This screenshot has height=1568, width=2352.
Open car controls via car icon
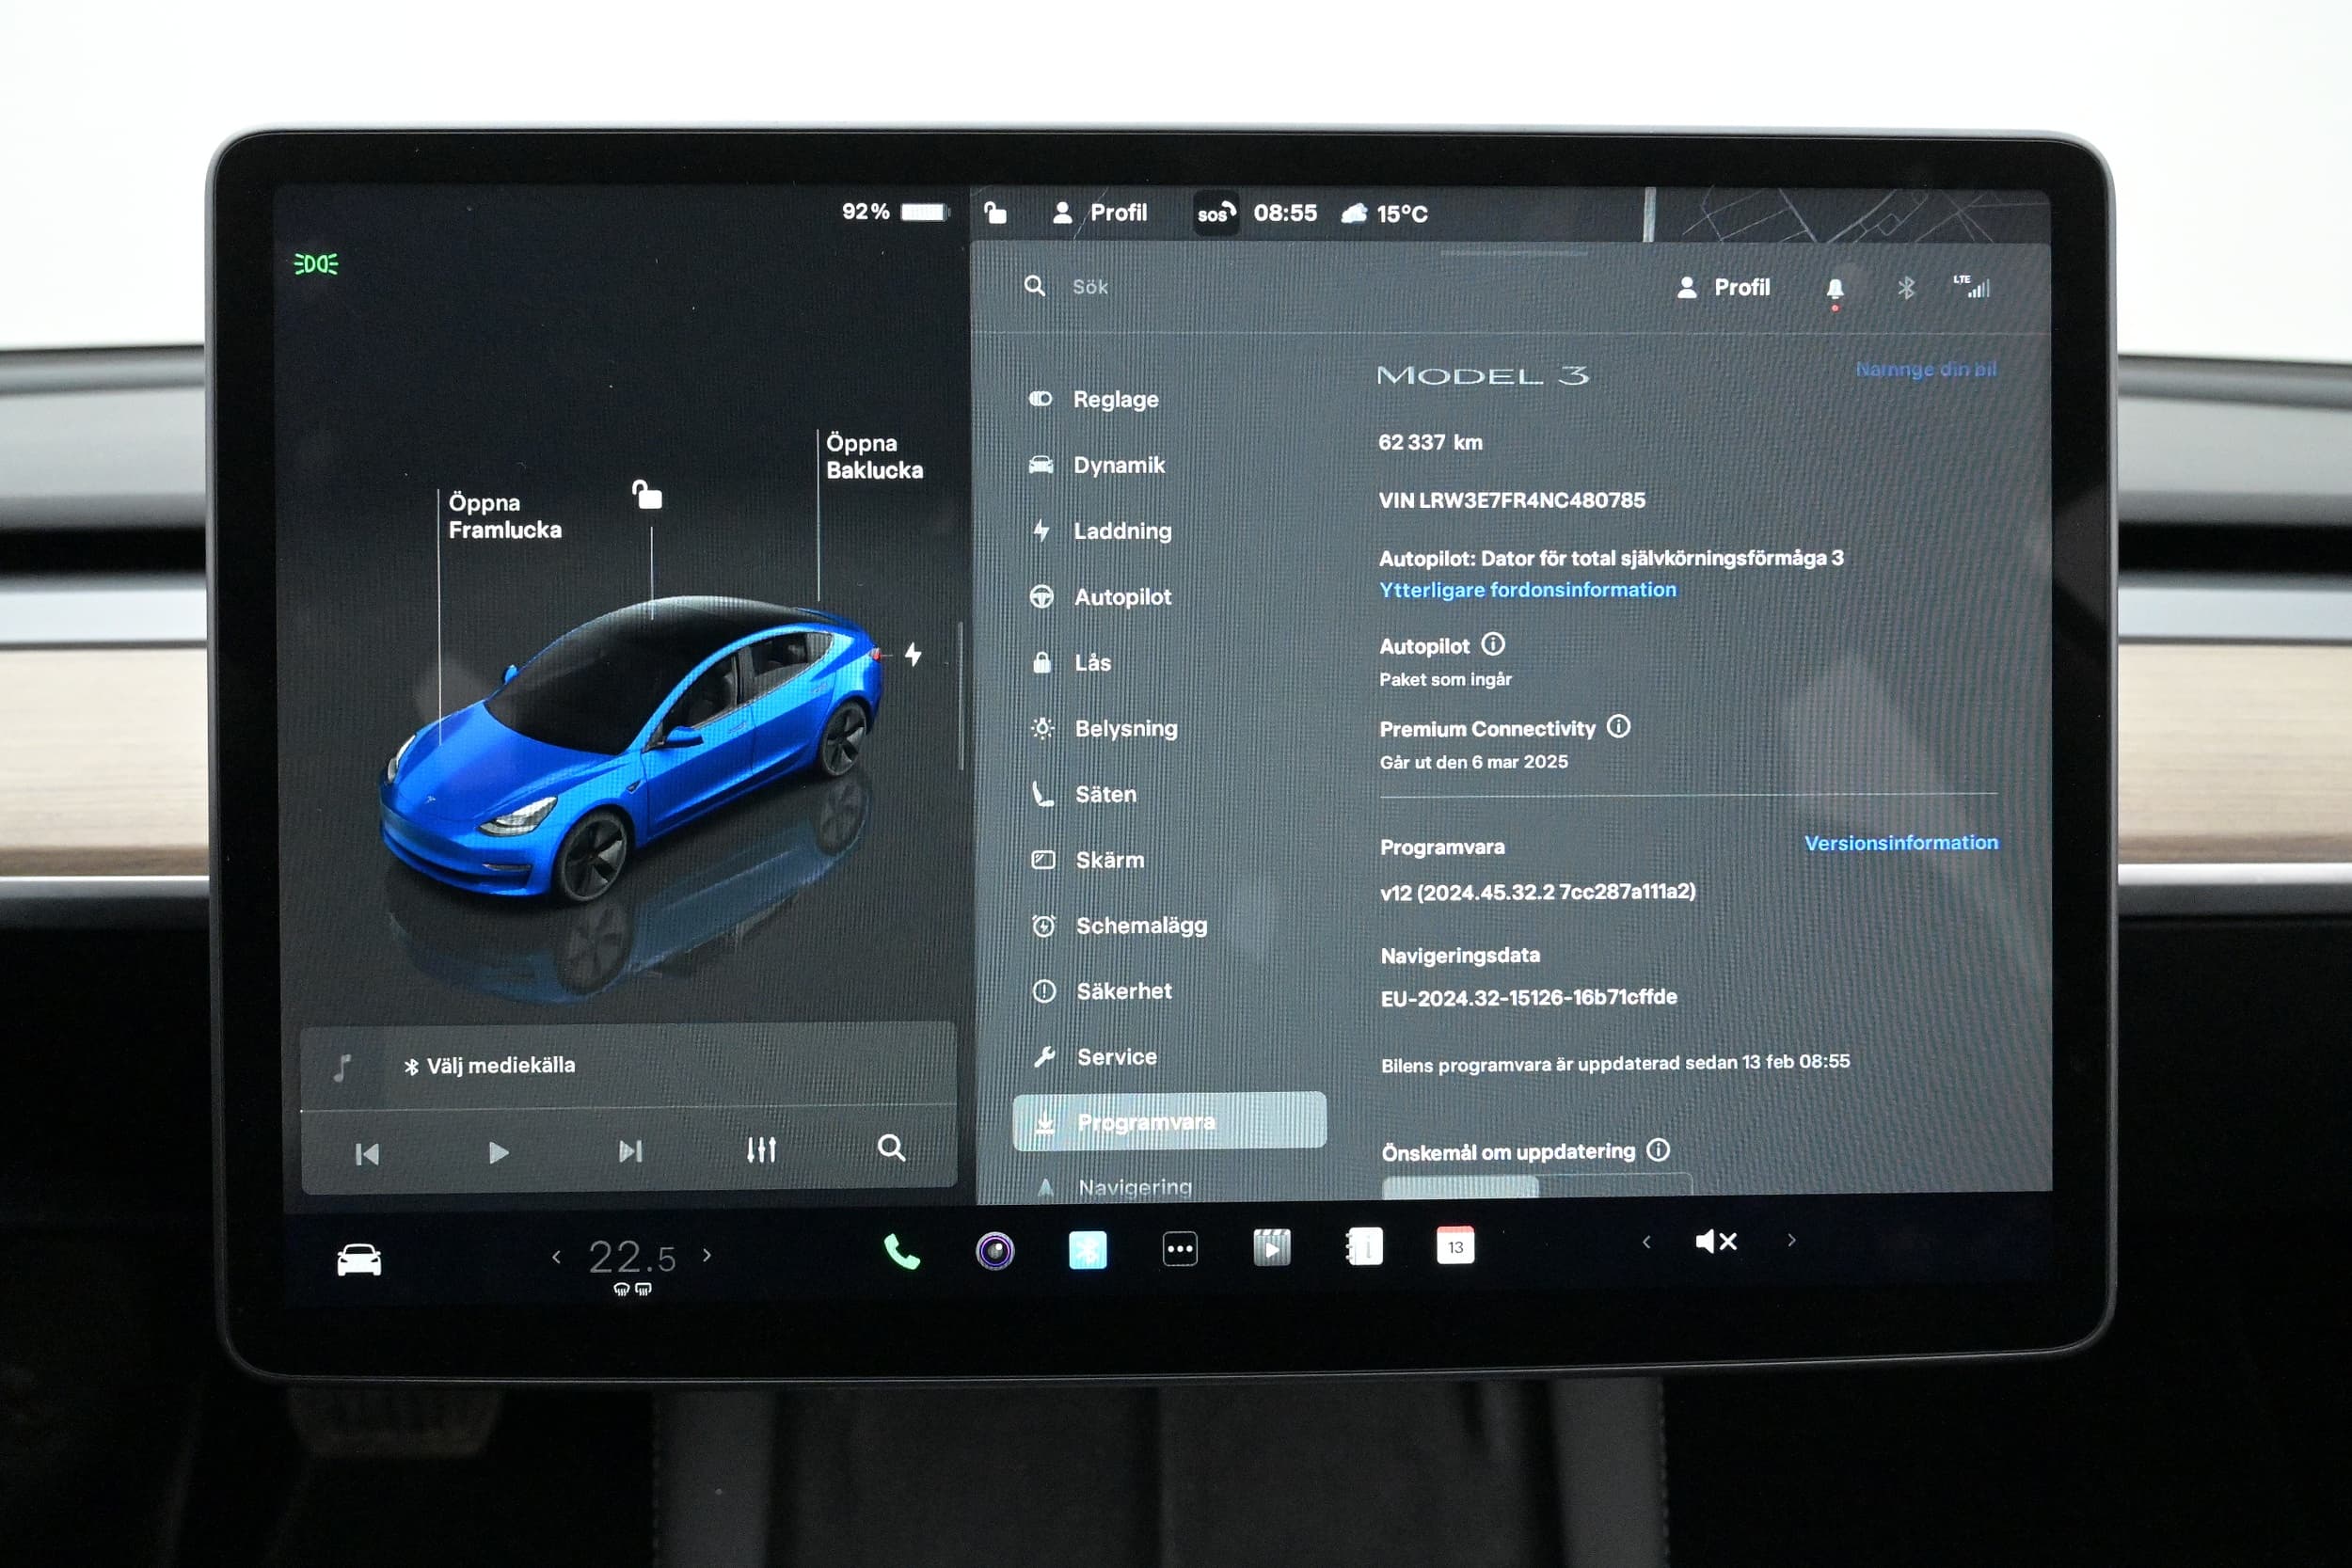(359, 1259)
